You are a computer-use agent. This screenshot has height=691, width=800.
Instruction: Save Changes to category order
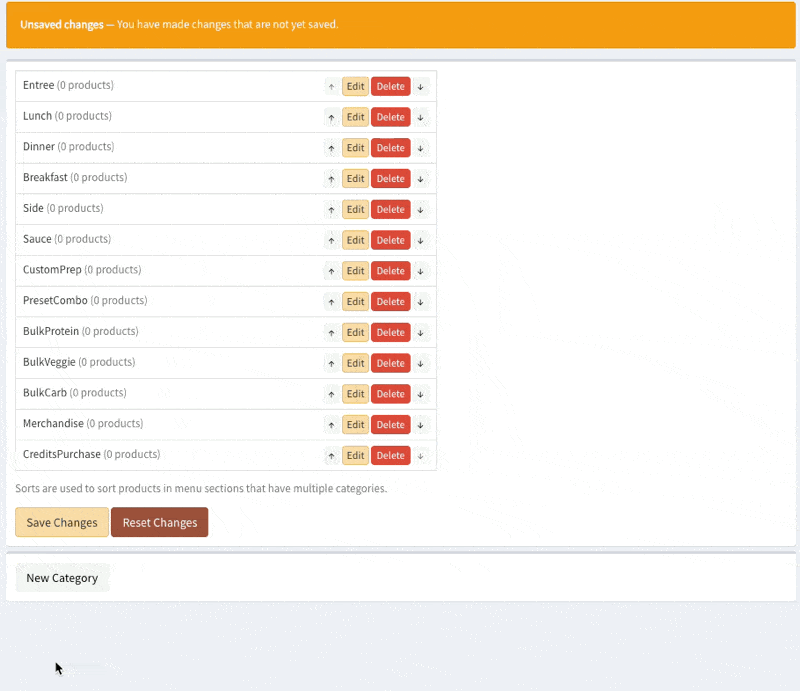(x=62, y=522)
